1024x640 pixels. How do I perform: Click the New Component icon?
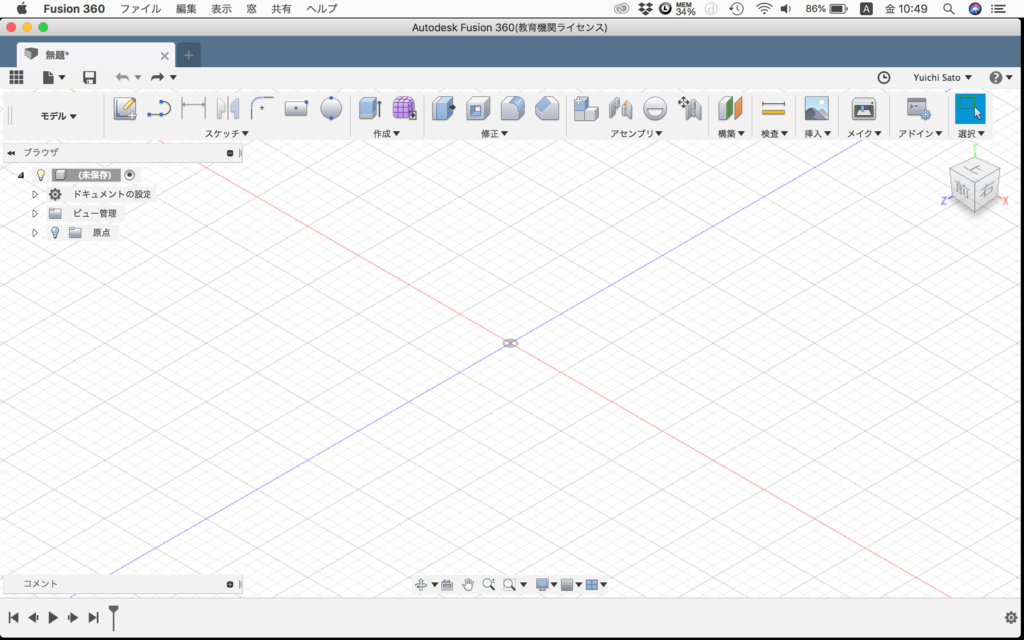586,108
